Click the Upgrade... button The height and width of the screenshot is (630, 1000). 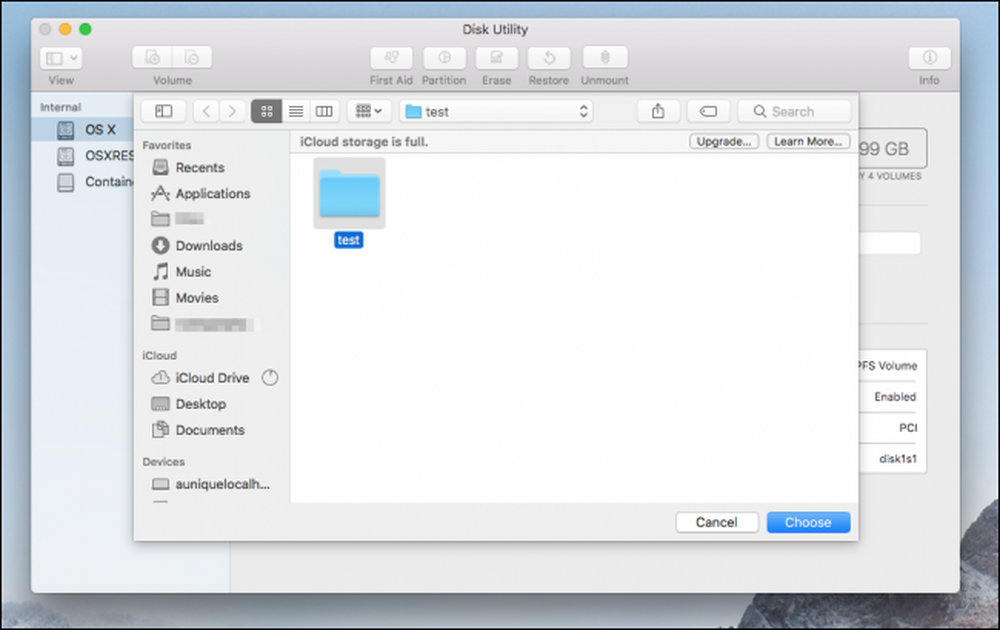(724, 142)
